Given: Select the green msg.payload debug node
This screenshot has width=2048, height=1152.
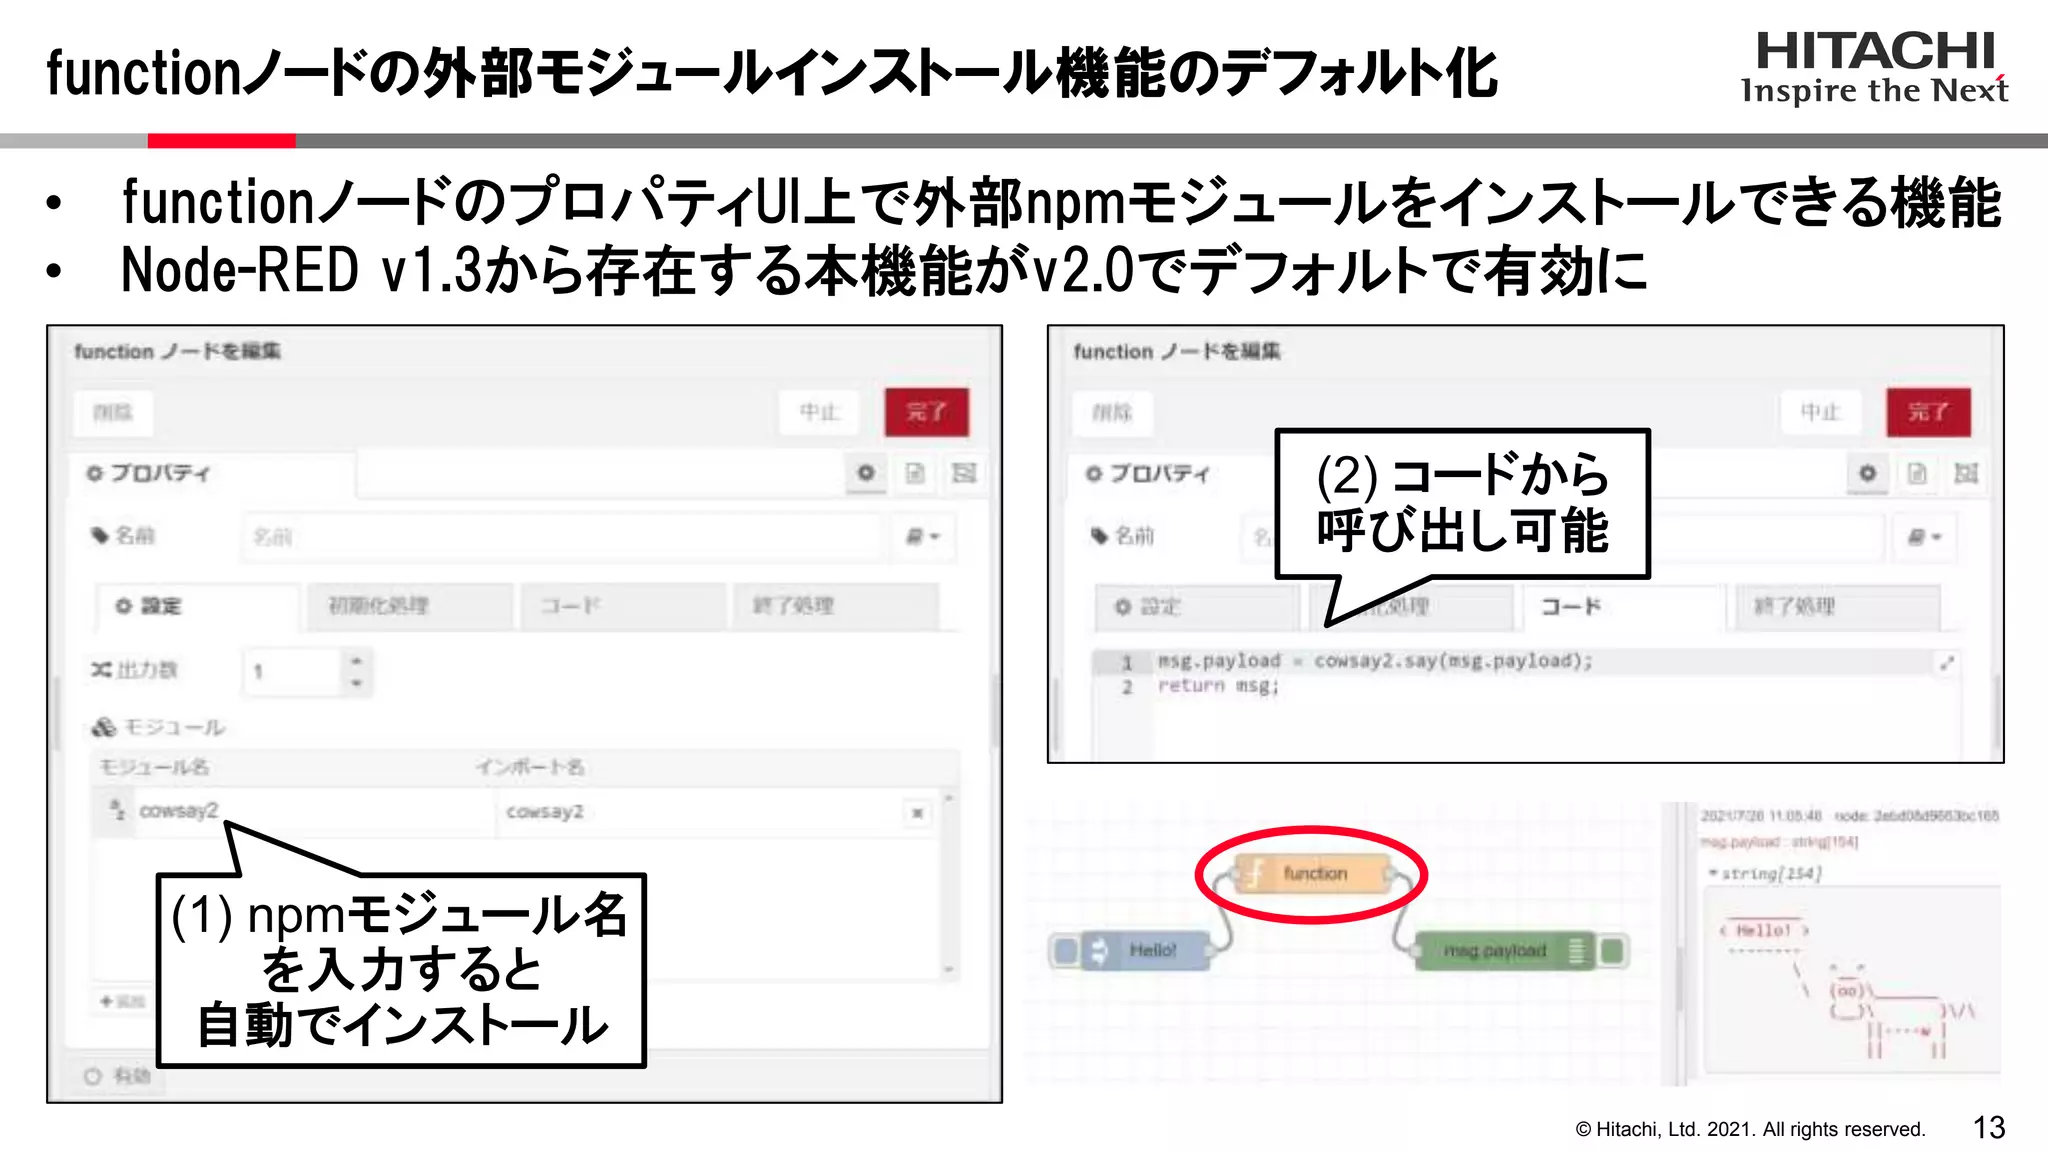Looking at the screenshot, I should click(x=1503, y=951).
